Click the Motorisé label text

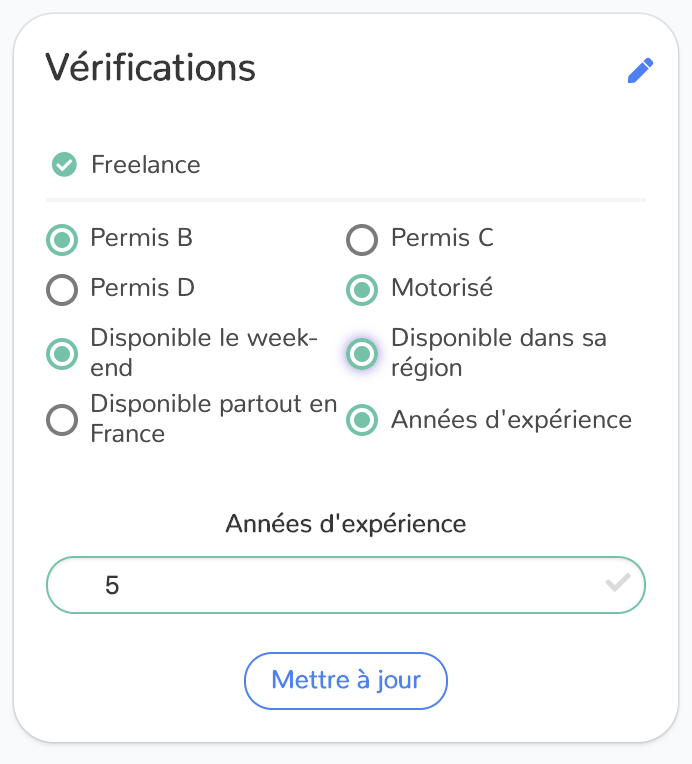[442, 287]
